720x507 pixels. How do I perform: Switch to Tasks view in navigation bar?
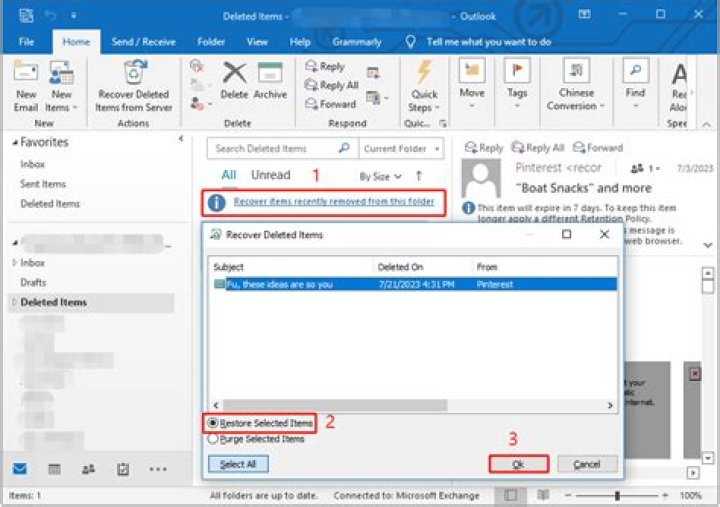[x=123, y=469]
